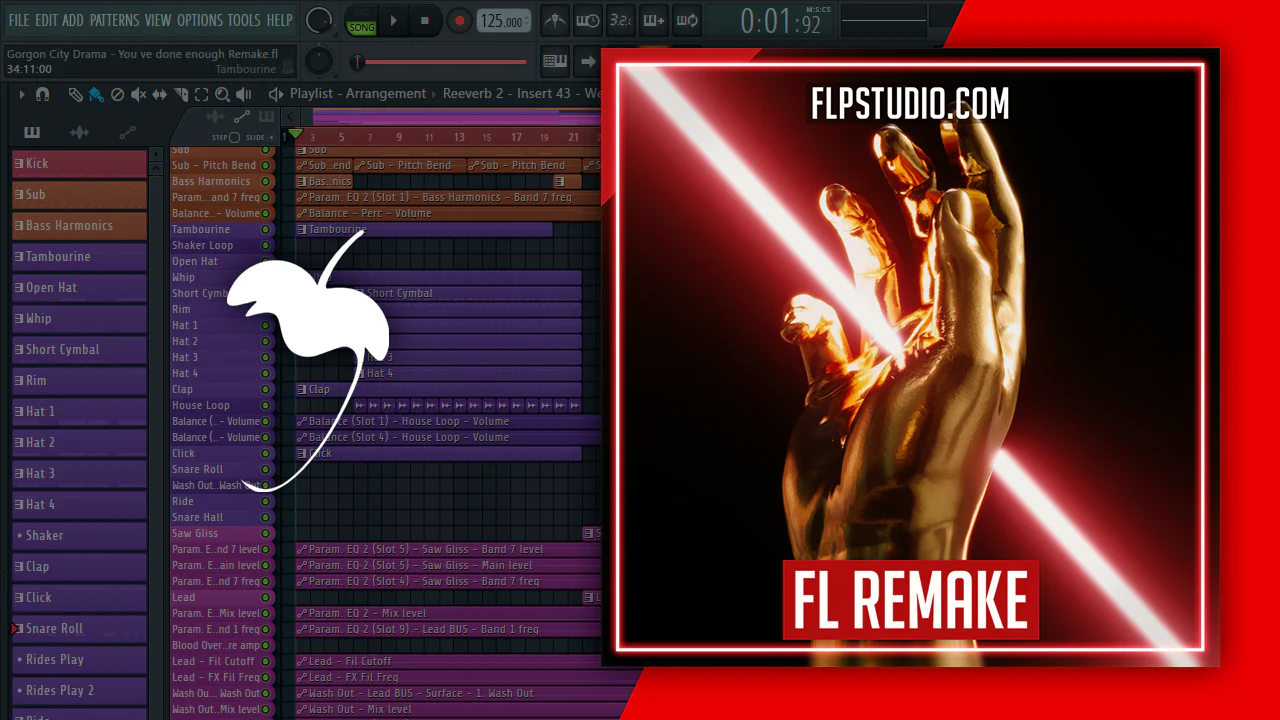Viewport: 1280px width, 720px height.
Task: Click the red song position slider
Action: (x=440, y=62)
